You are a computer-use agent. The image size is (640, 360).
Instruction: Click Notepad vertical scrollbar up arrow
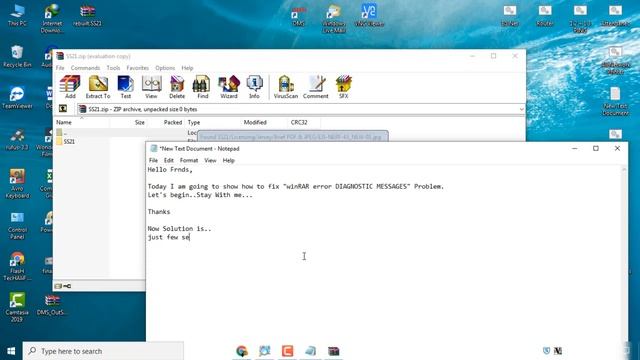coord(624,169)
